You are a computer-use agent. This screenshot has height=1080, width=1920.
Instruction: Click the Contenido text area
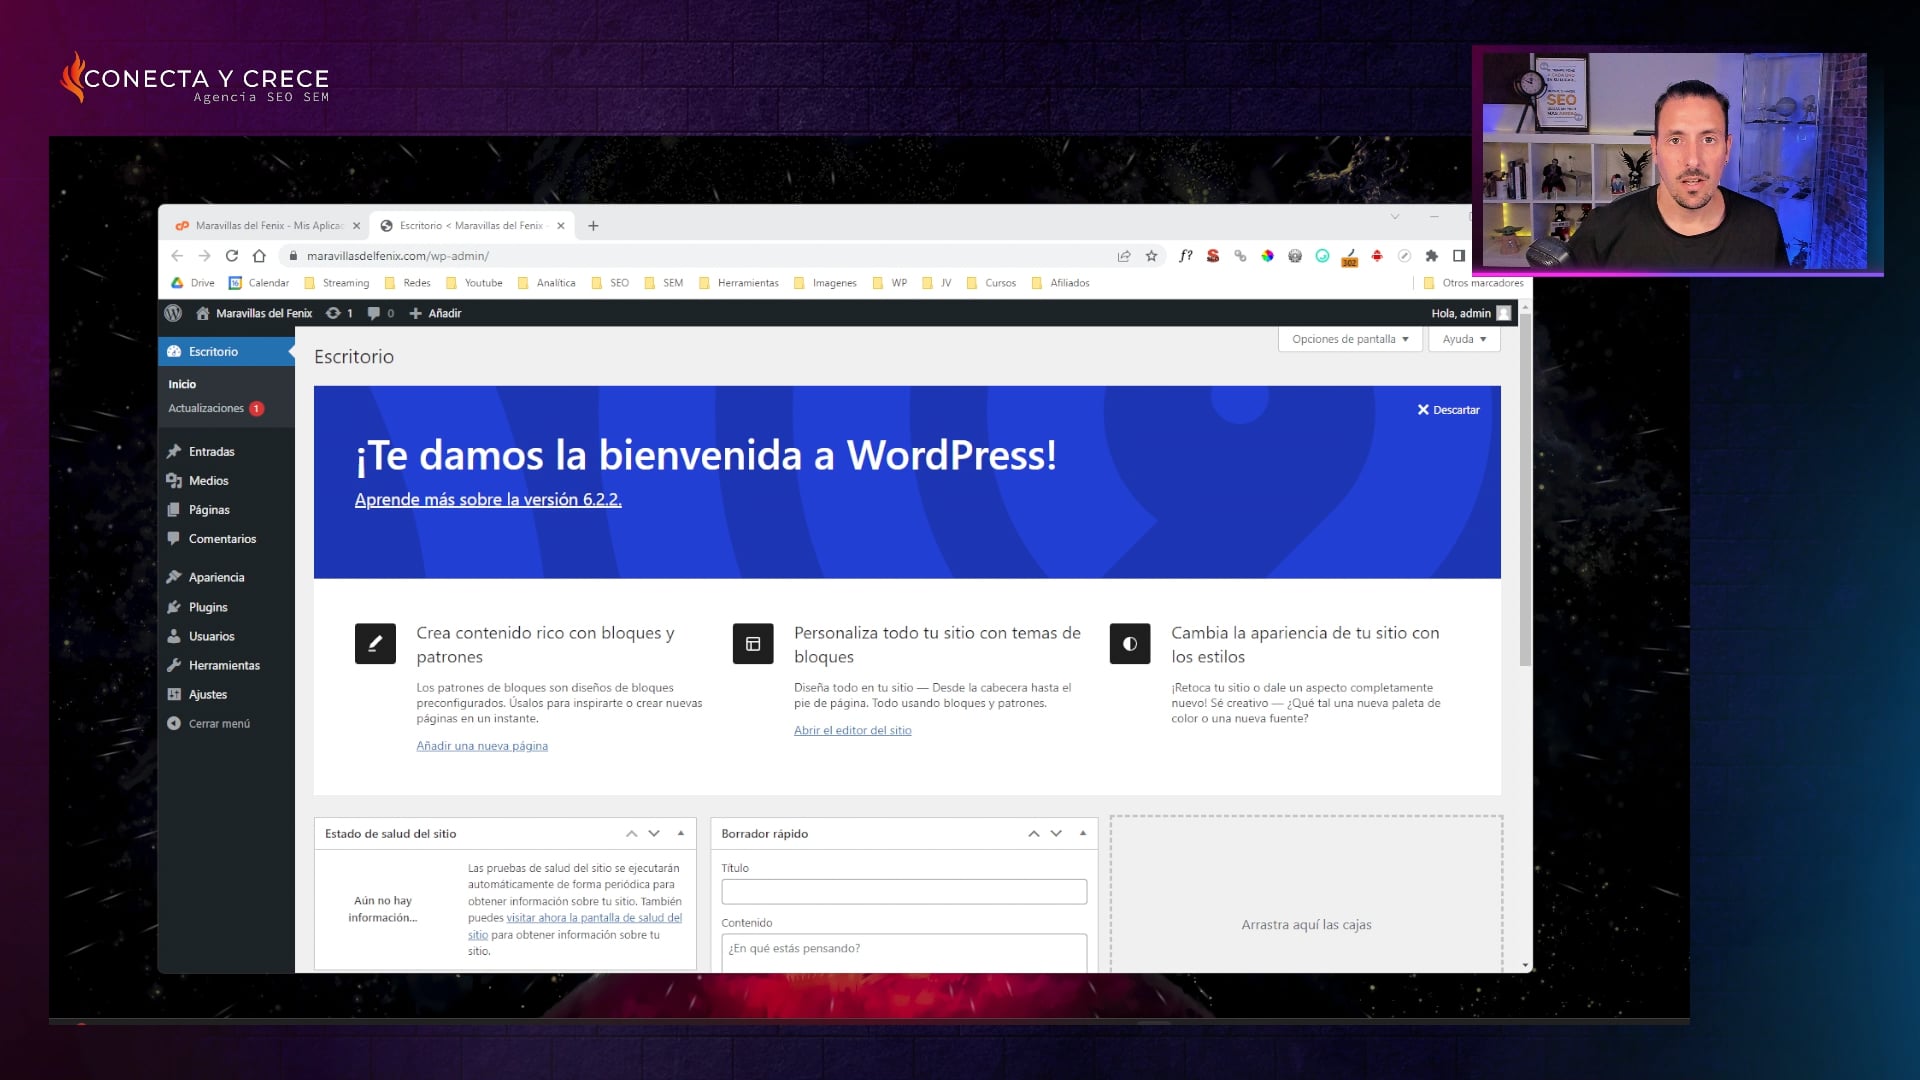pos(904,953)
